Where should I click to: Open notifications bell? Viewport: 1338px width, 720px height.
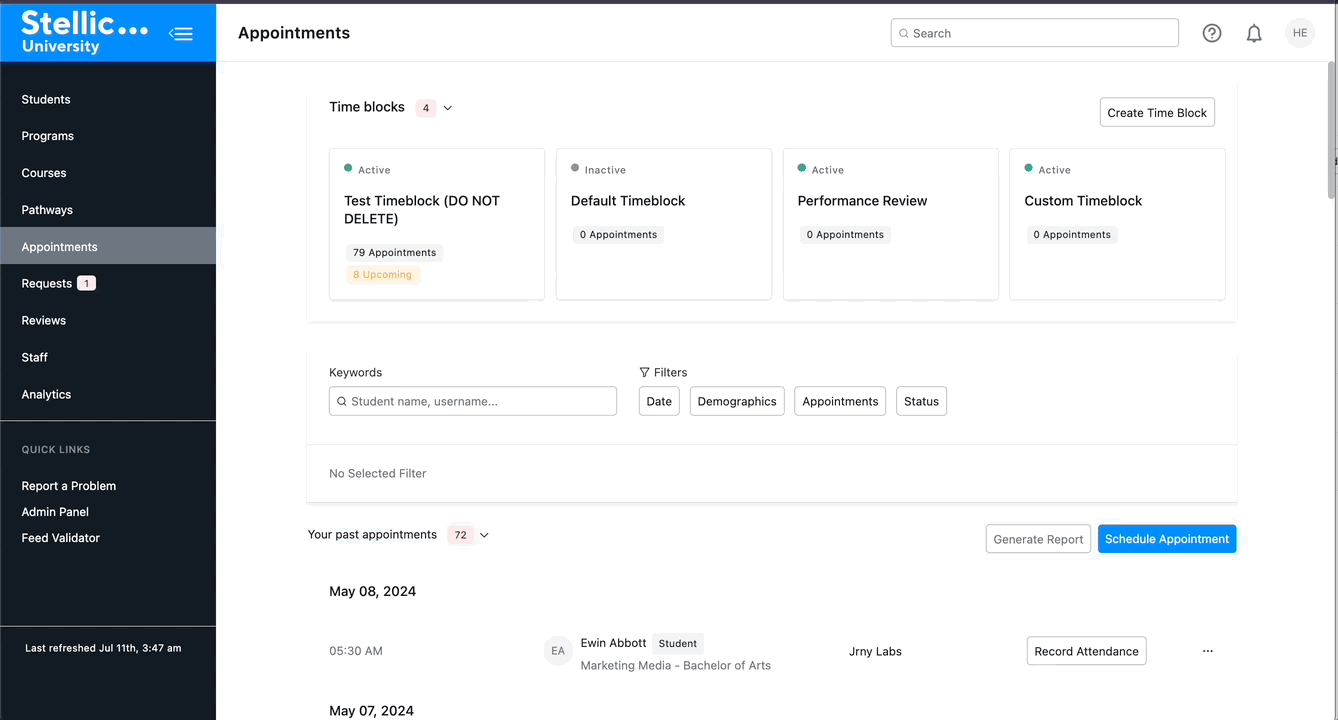click(x=1254, y=33)
